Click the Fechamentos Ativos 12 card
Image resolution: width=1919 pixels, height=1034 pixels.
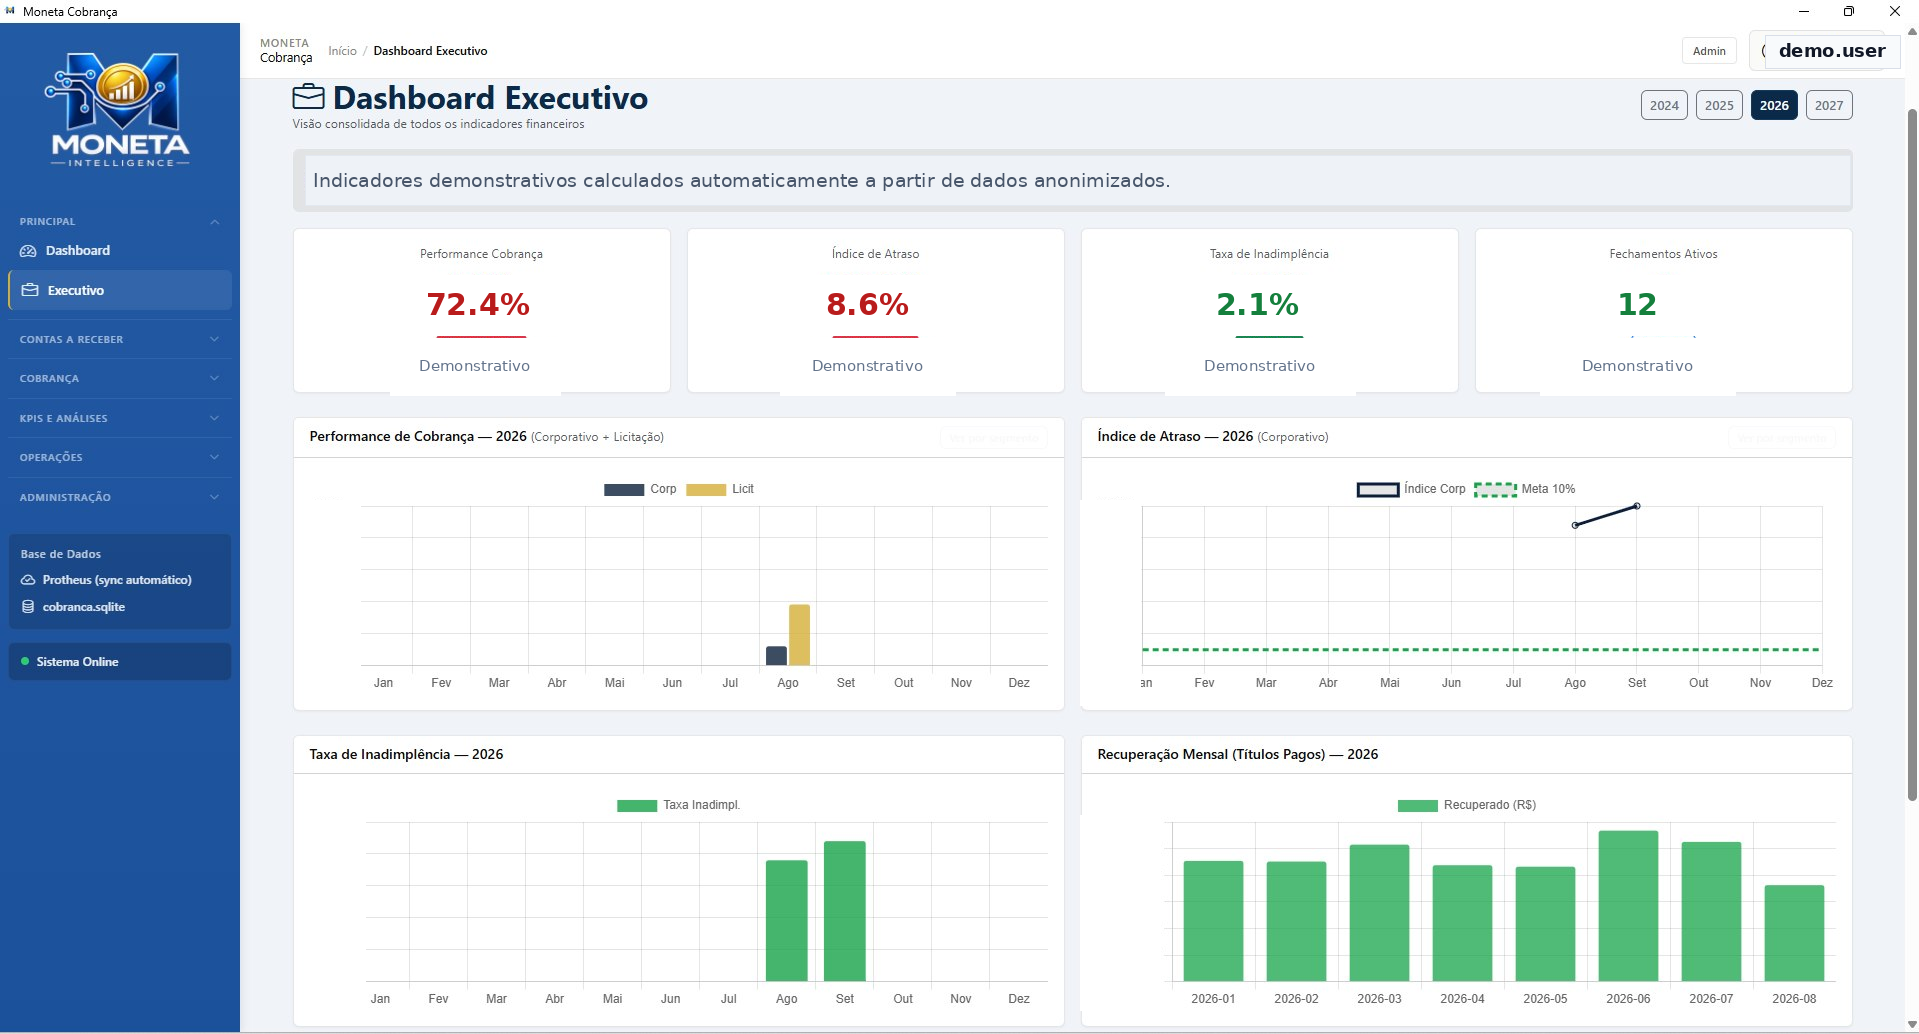tap(1663, 311)
